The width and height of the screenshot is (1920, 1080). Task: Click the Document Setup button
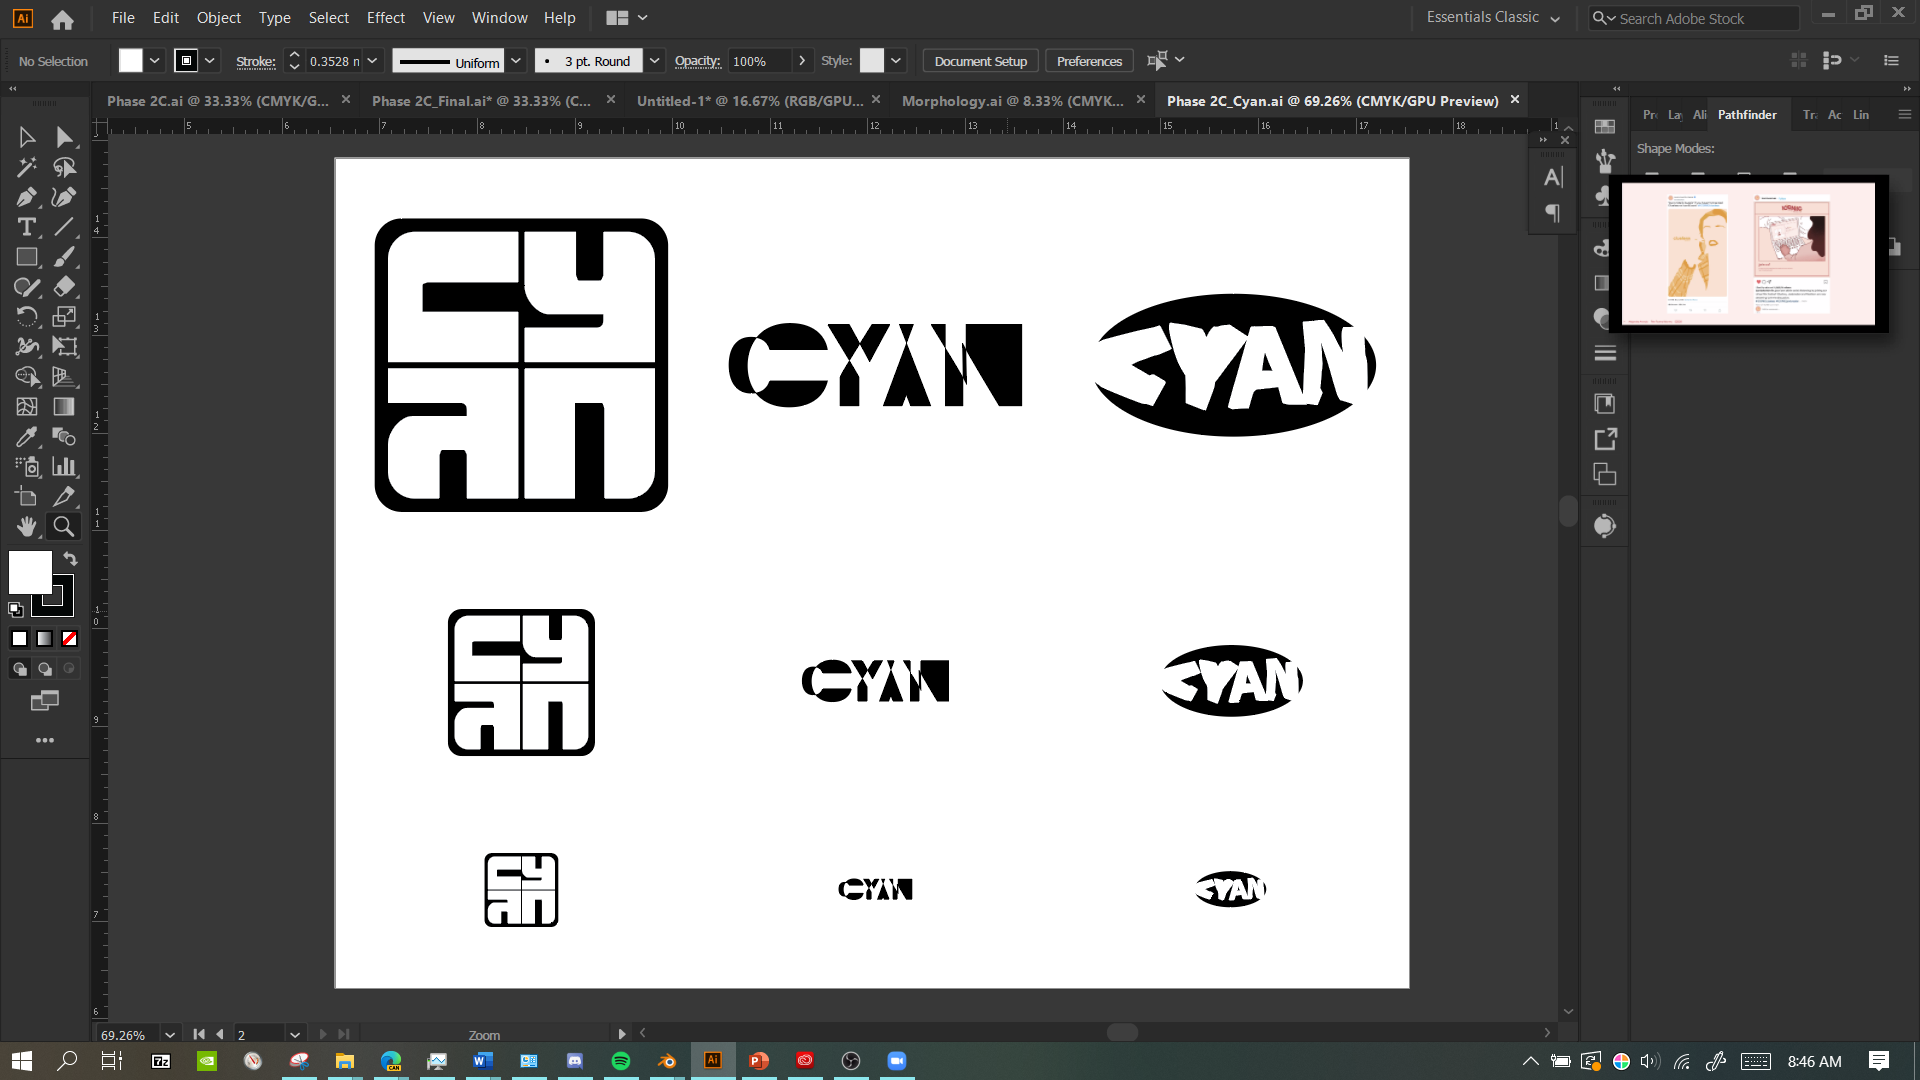click(980, 61)
